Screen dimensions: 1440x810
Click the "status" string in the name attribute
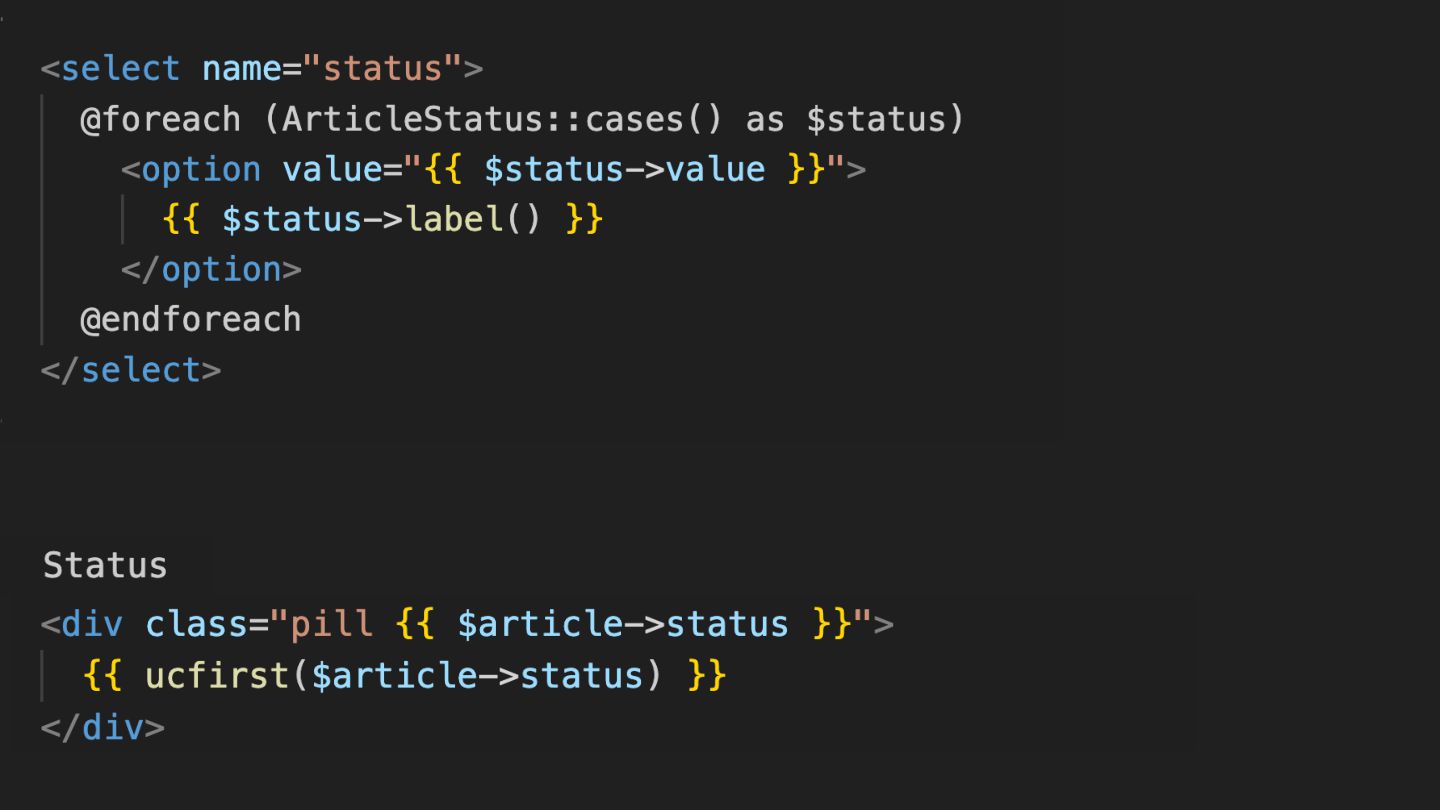382,69
